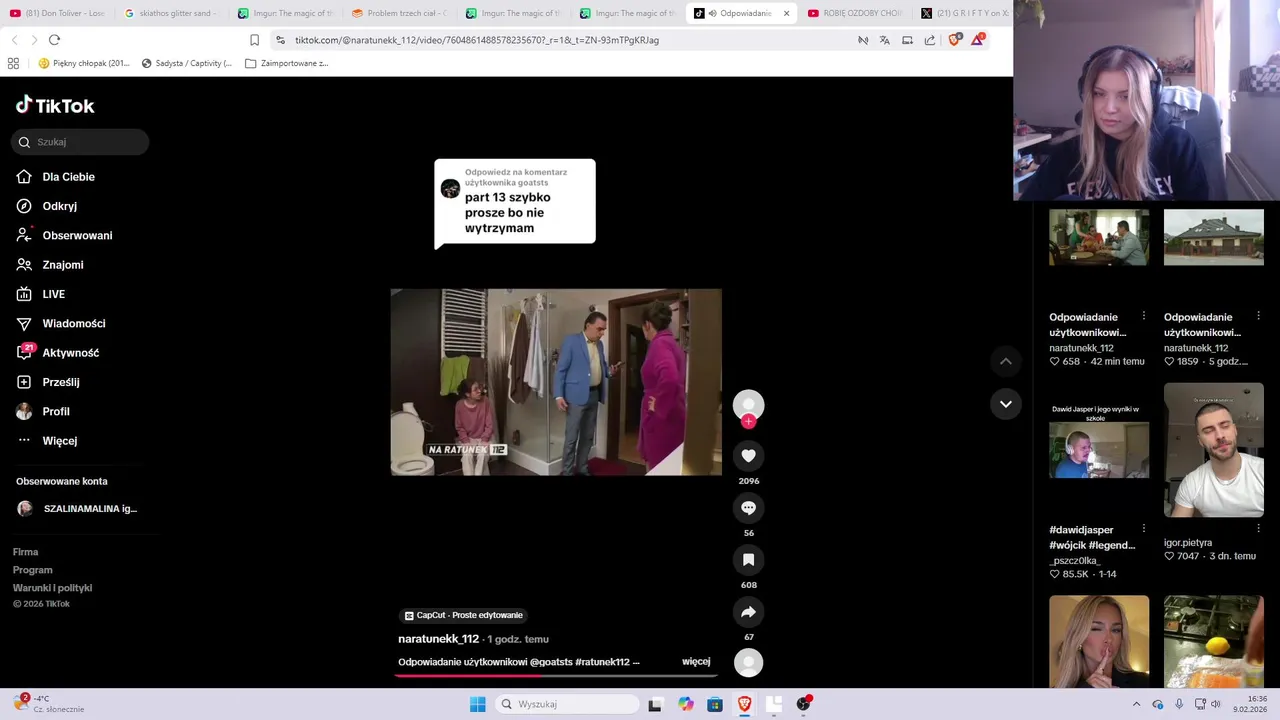Open Firma footer link
The width and height of the screenshot is (1280, 720).
point(25,552)
